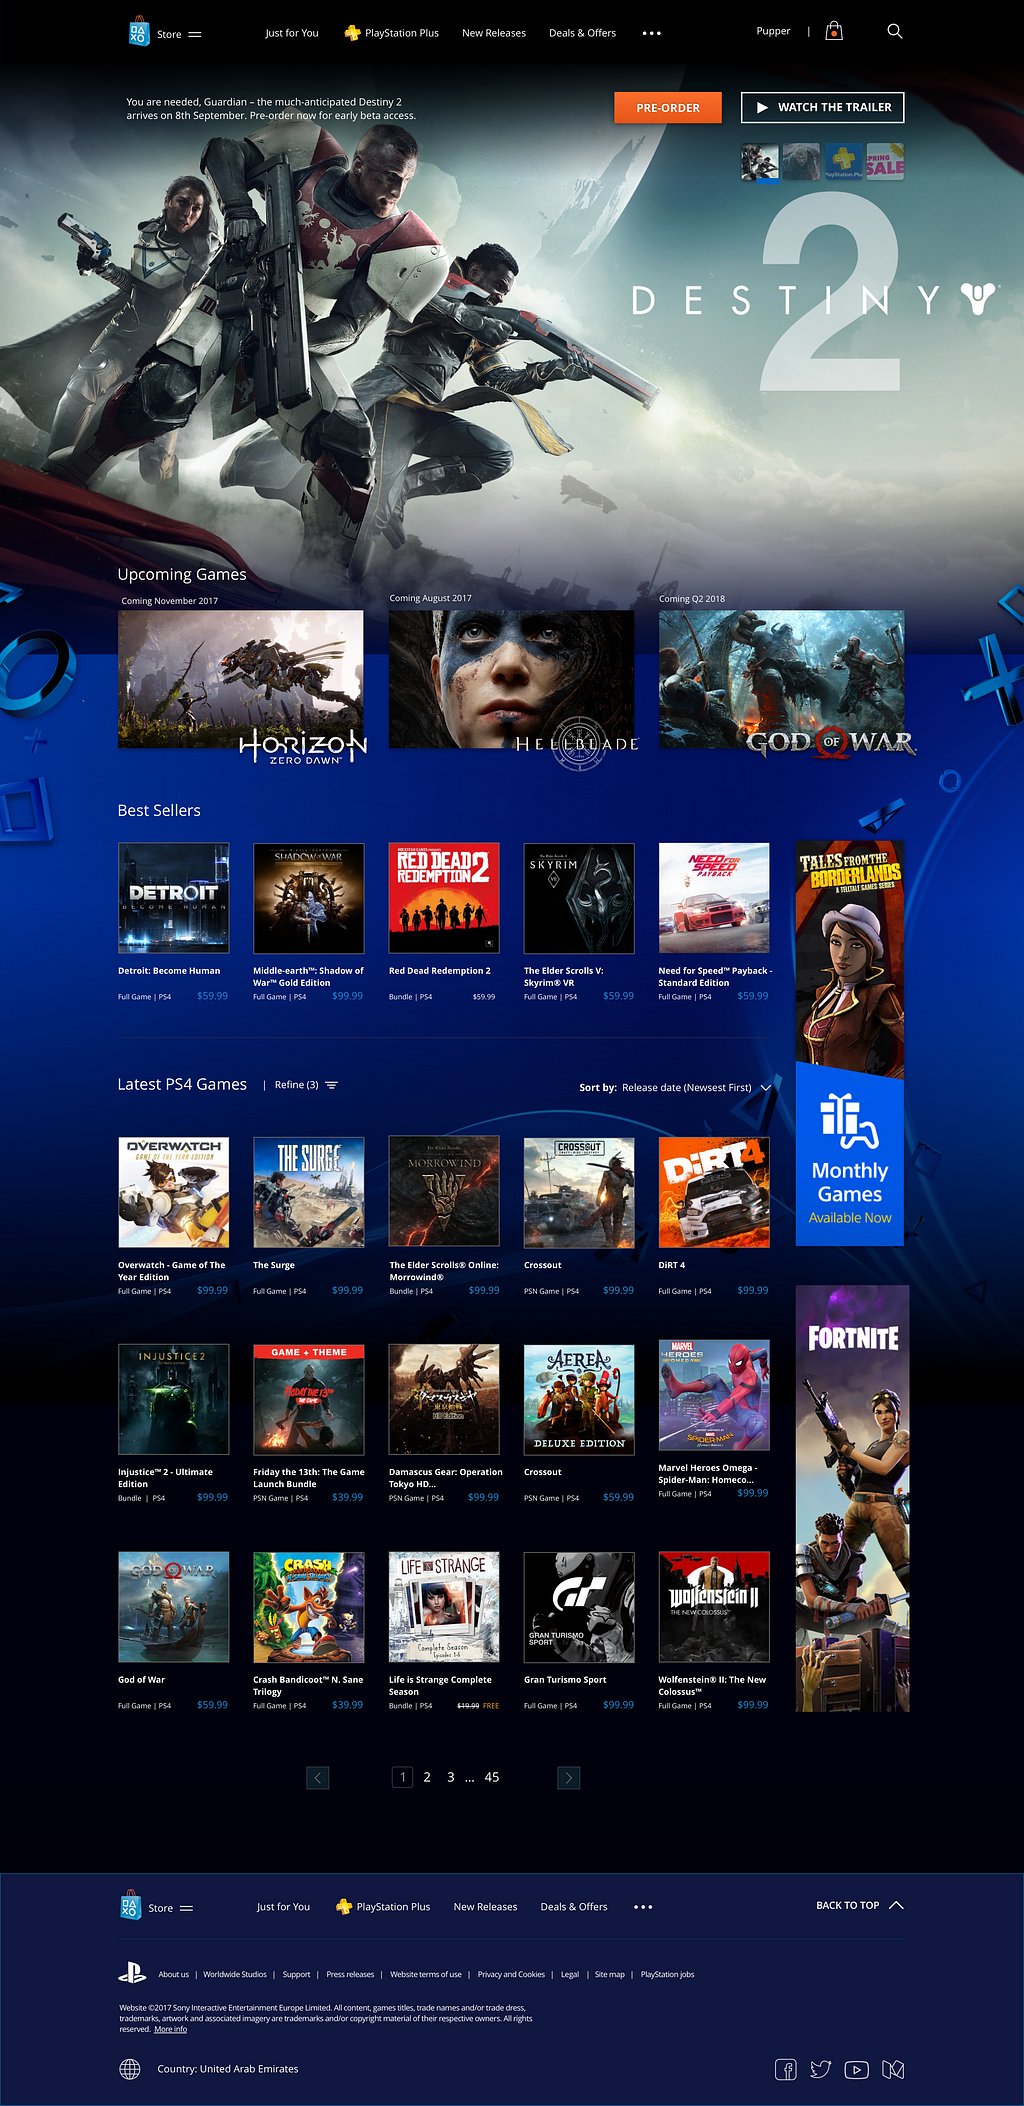Image resolution: width=1024 pixels, height=2106 pixels.
Task: Open the YouTube social icon
Action: pyautogui.click(x=856, y=2069)
